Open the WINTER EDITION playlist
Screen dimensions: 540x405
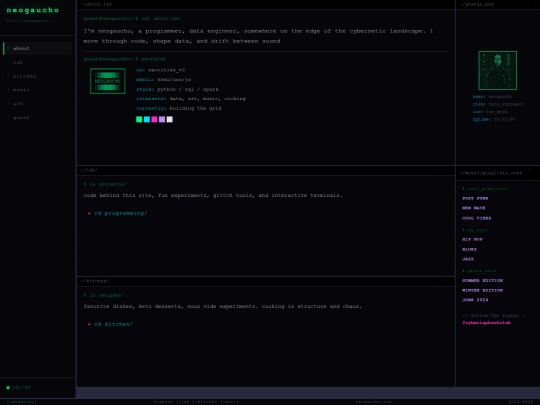[x=482, y=290]
